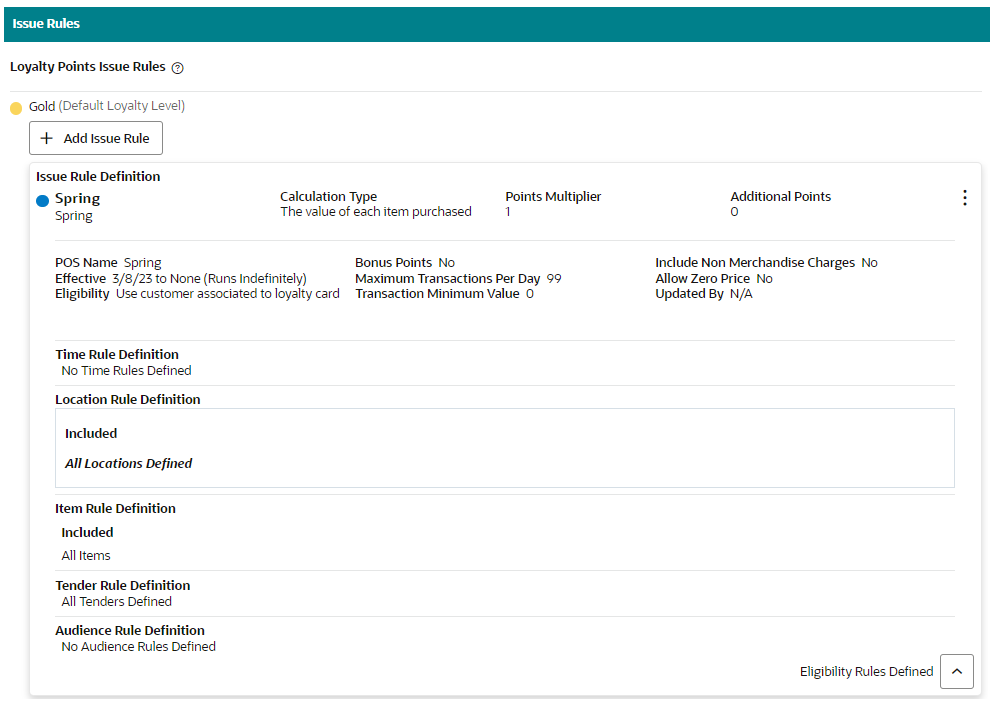The image size is (990, 703).
Task: Click the 'Eligibility Rules Defined' label
Action: 866,671
